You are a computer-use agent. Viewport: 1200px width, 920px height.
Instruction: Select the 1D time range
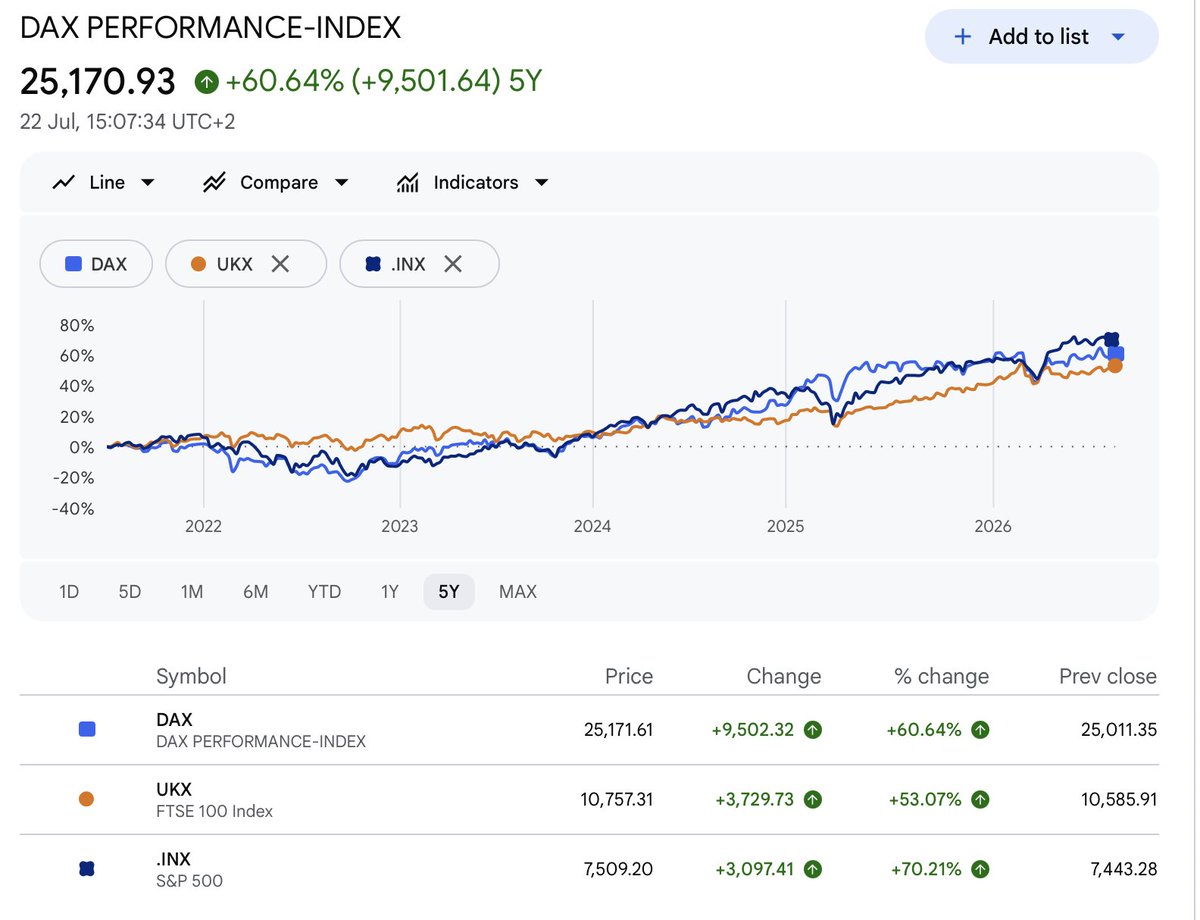coord(69,592)
